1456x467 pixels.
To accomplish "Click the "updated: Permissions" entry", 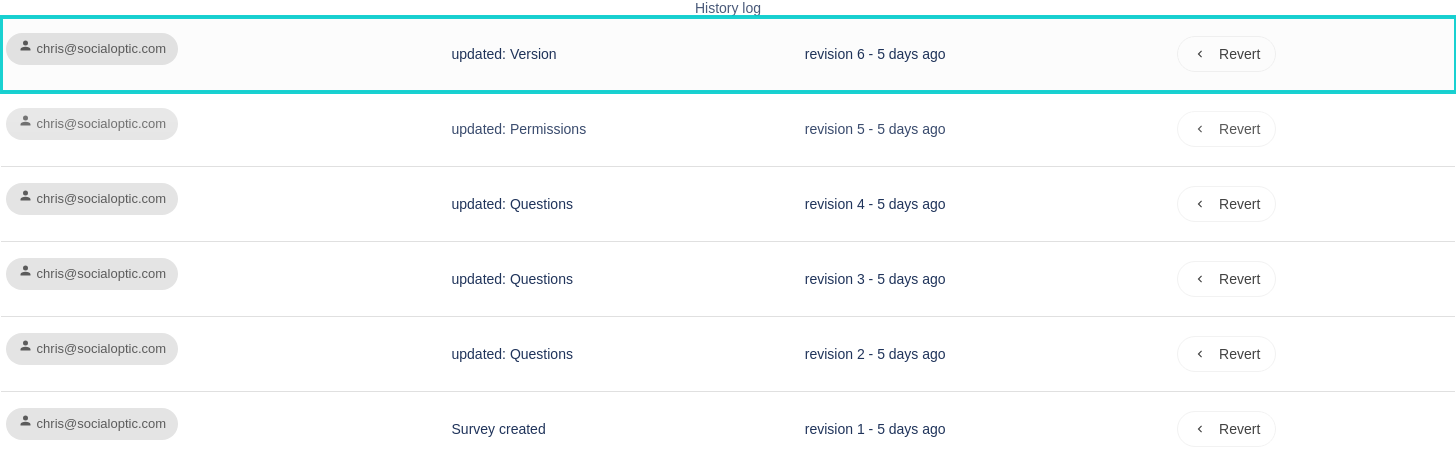I will point(519,129).
